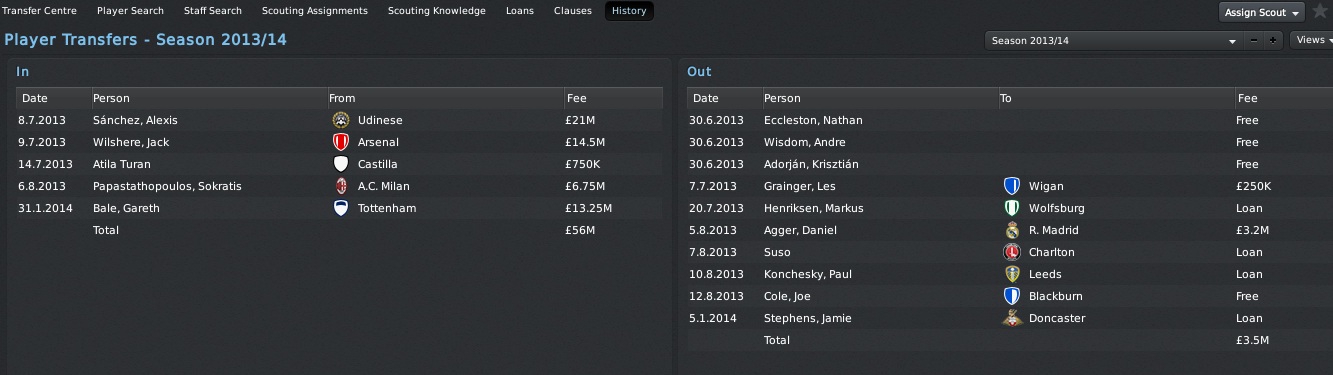Click the Tottenham club badge icon
The image size is (1333, 375).
pyautogui.click(x=340, y=208)
